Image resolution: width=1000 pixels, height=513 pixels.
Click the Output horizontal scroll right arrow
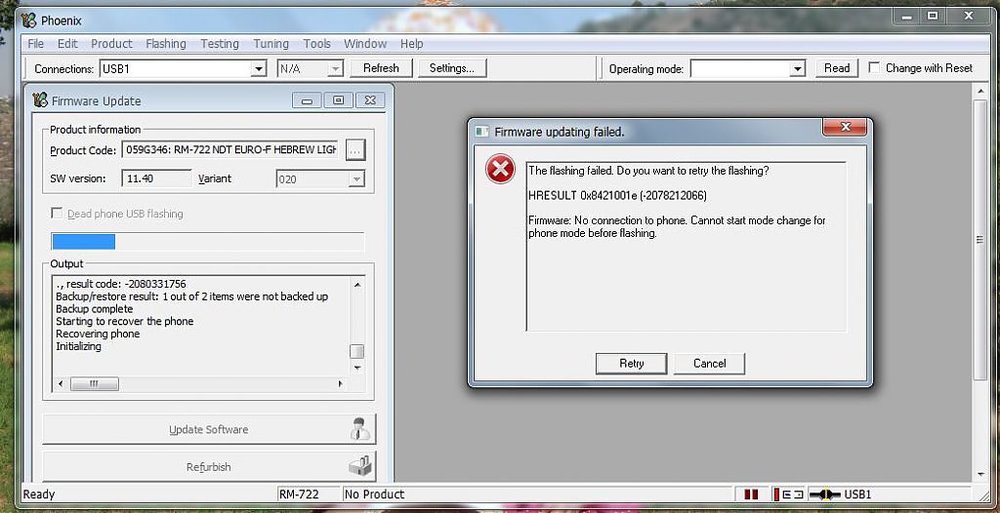click(x=340, y=383)
